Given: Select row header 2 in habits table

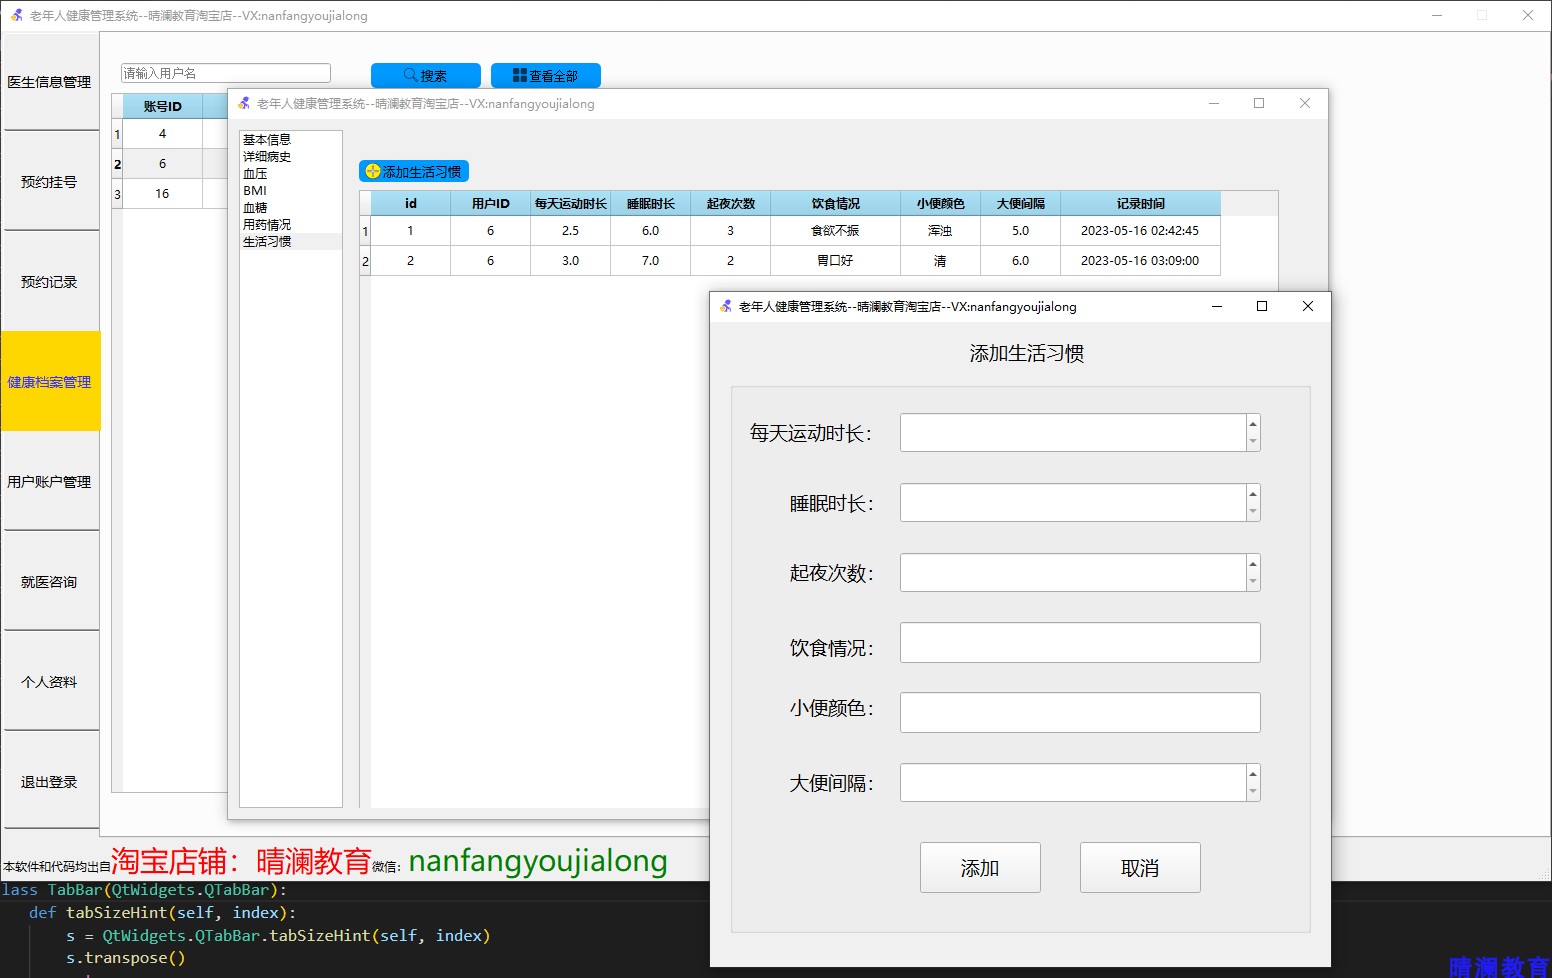Looking at the screenshot, I should [365, 261].
